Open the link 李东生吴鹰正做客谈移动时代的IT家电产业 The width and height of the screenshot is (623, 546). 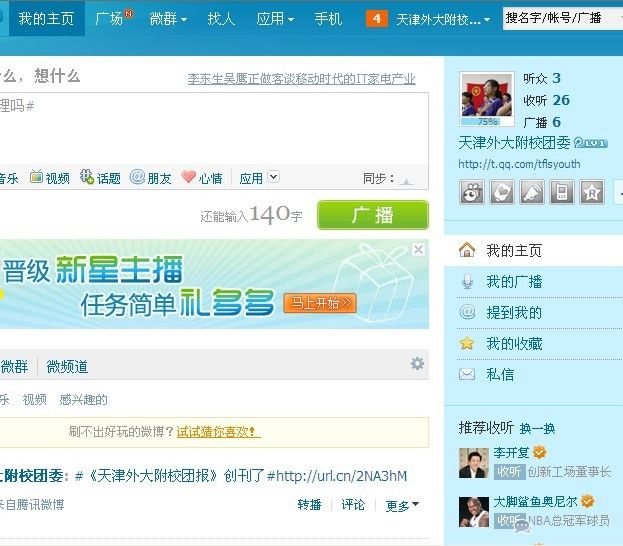point(301,79)
